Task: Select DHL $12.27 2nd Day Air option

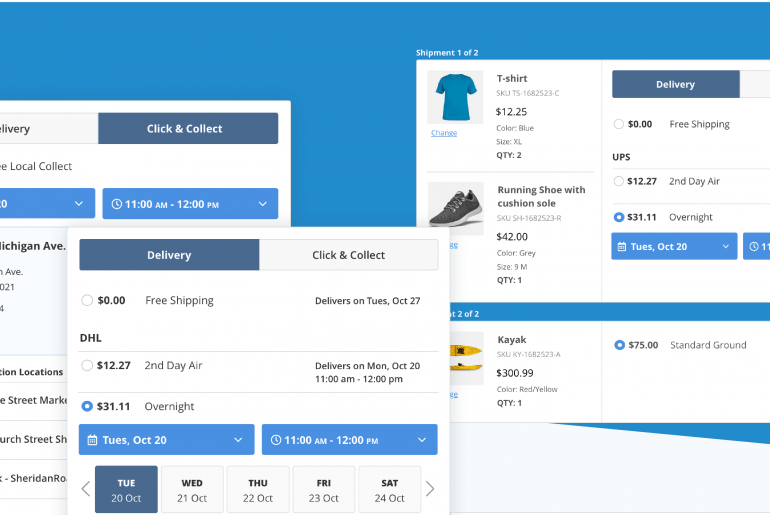Action: click(x=87, y=365)
